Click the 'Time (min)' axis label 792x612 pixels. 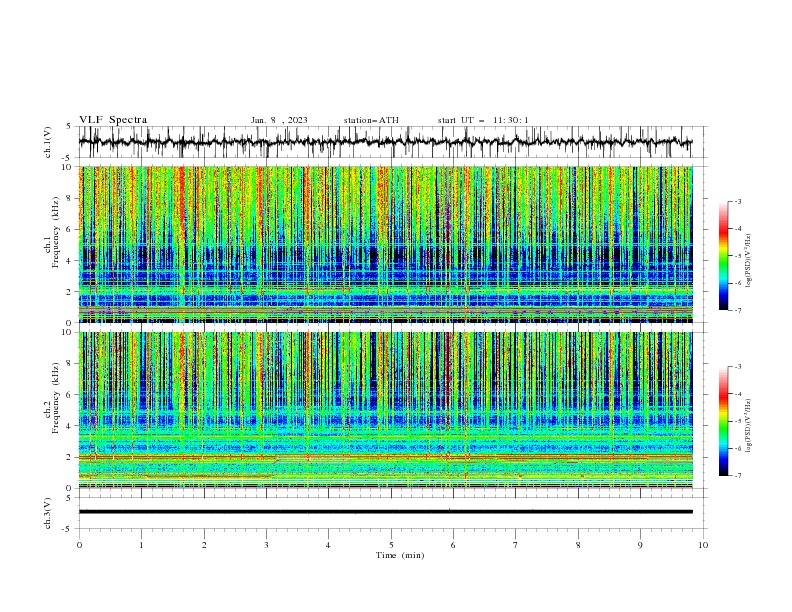[400, 555]
